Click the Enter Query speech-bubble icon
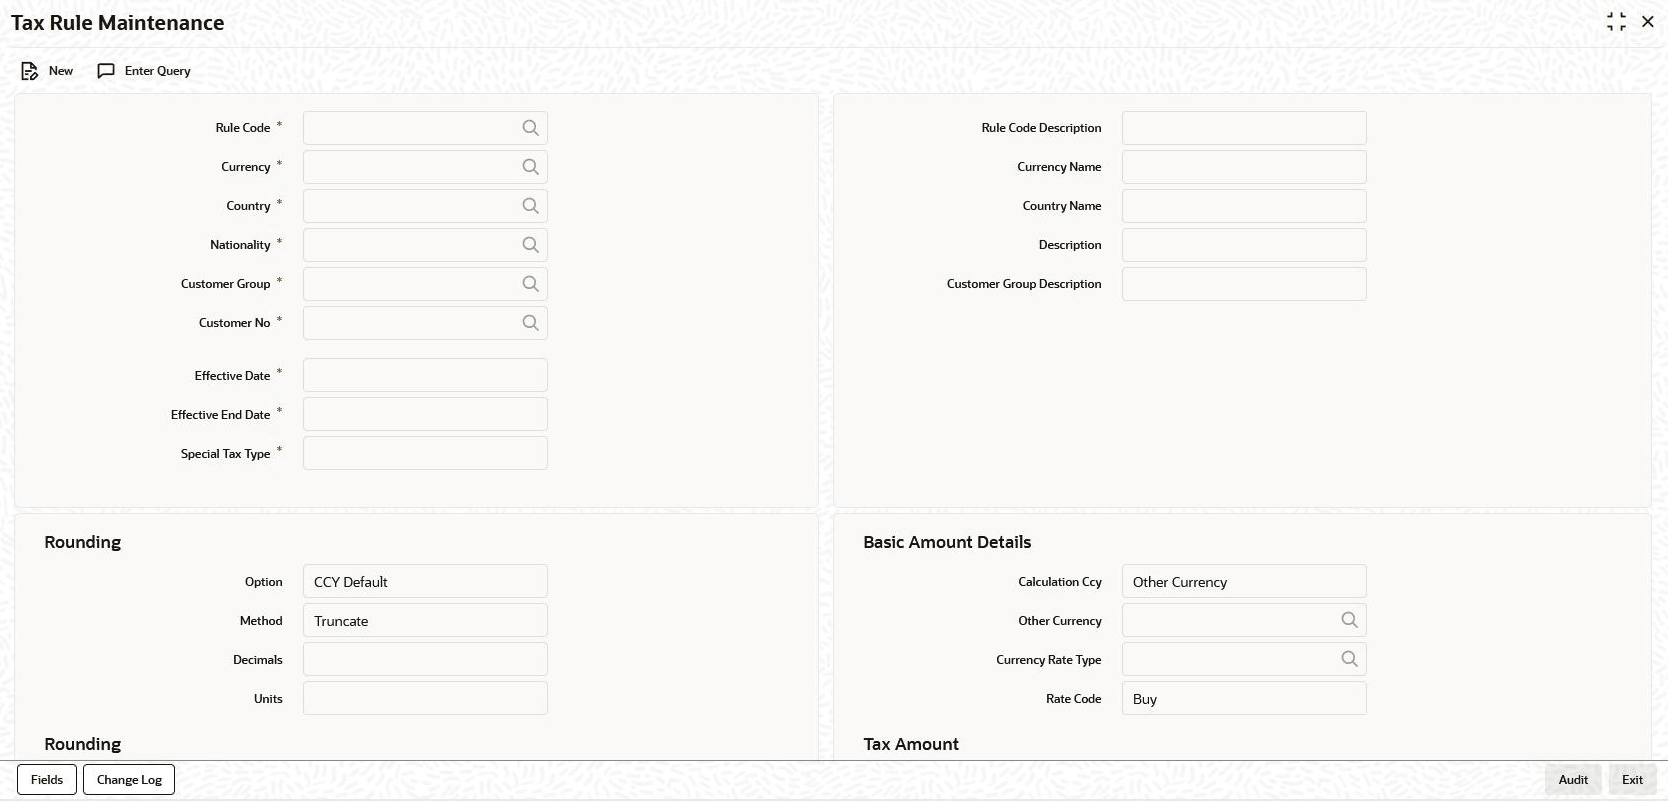Viewport: 1668px width, 801px height. click(106, 71)
